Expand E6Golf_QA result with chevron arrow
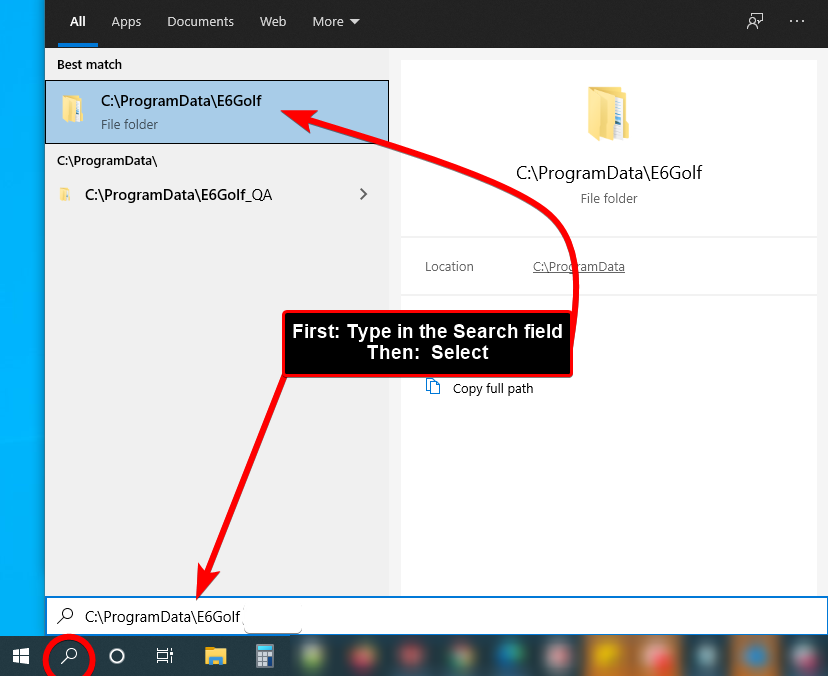The image size is (828, 676). [363, 194]
